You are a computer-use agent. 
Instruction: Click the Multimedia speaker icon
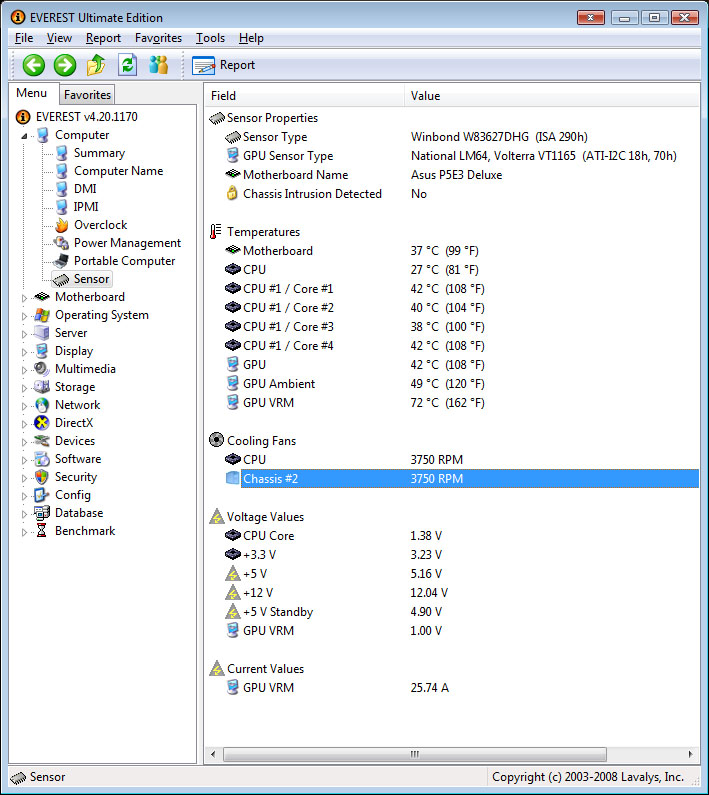point(42,369)
